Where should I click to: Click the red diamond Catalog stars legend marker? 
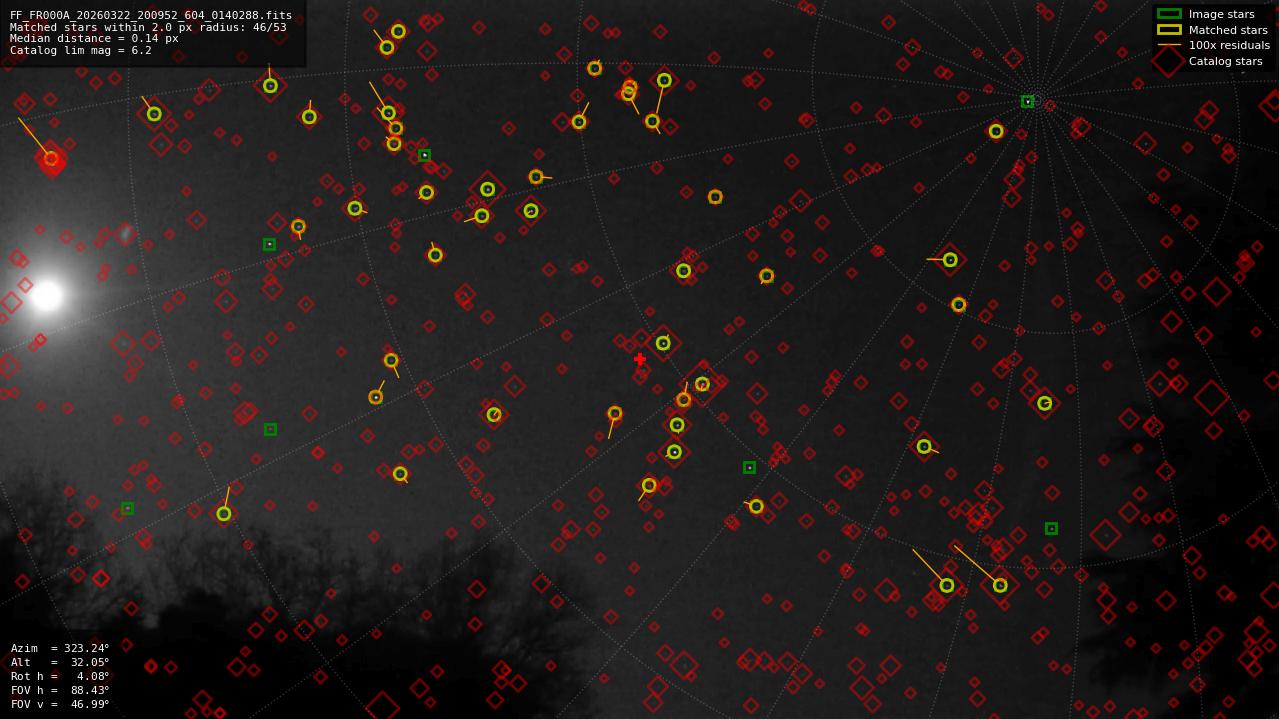click(x=1169, y=61)
